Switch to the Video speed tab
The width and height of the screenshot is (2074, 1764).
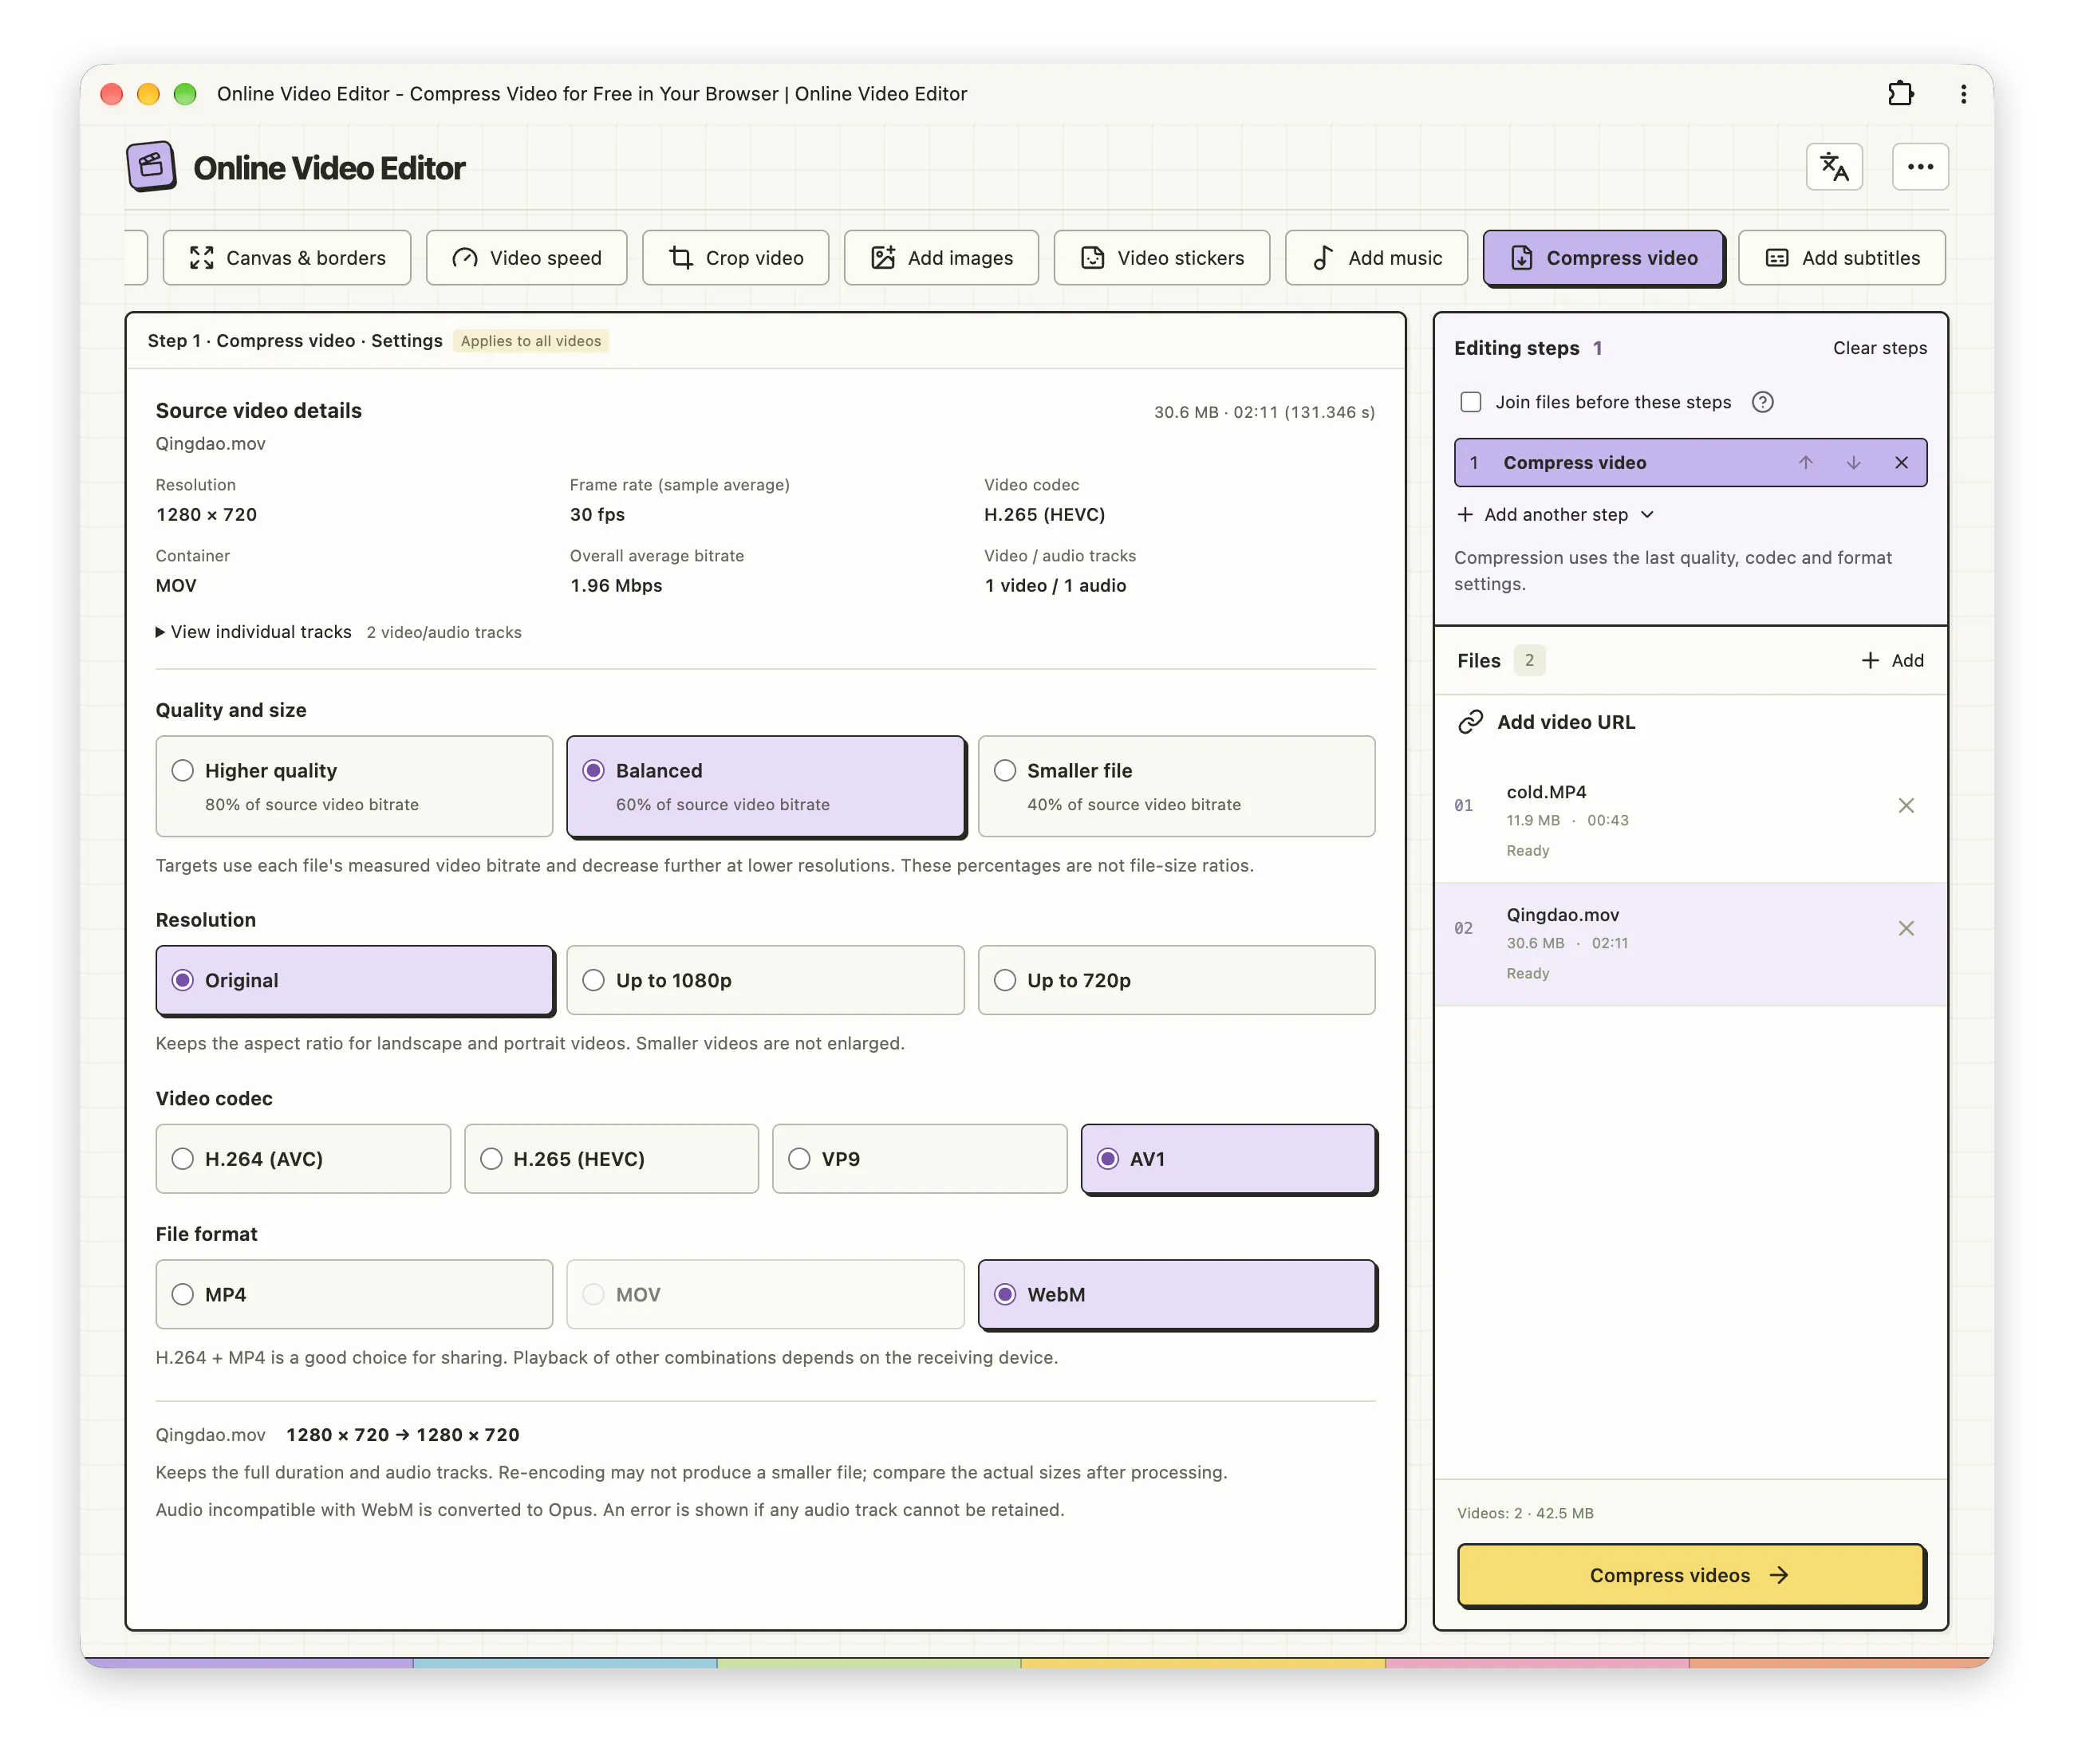526,258
